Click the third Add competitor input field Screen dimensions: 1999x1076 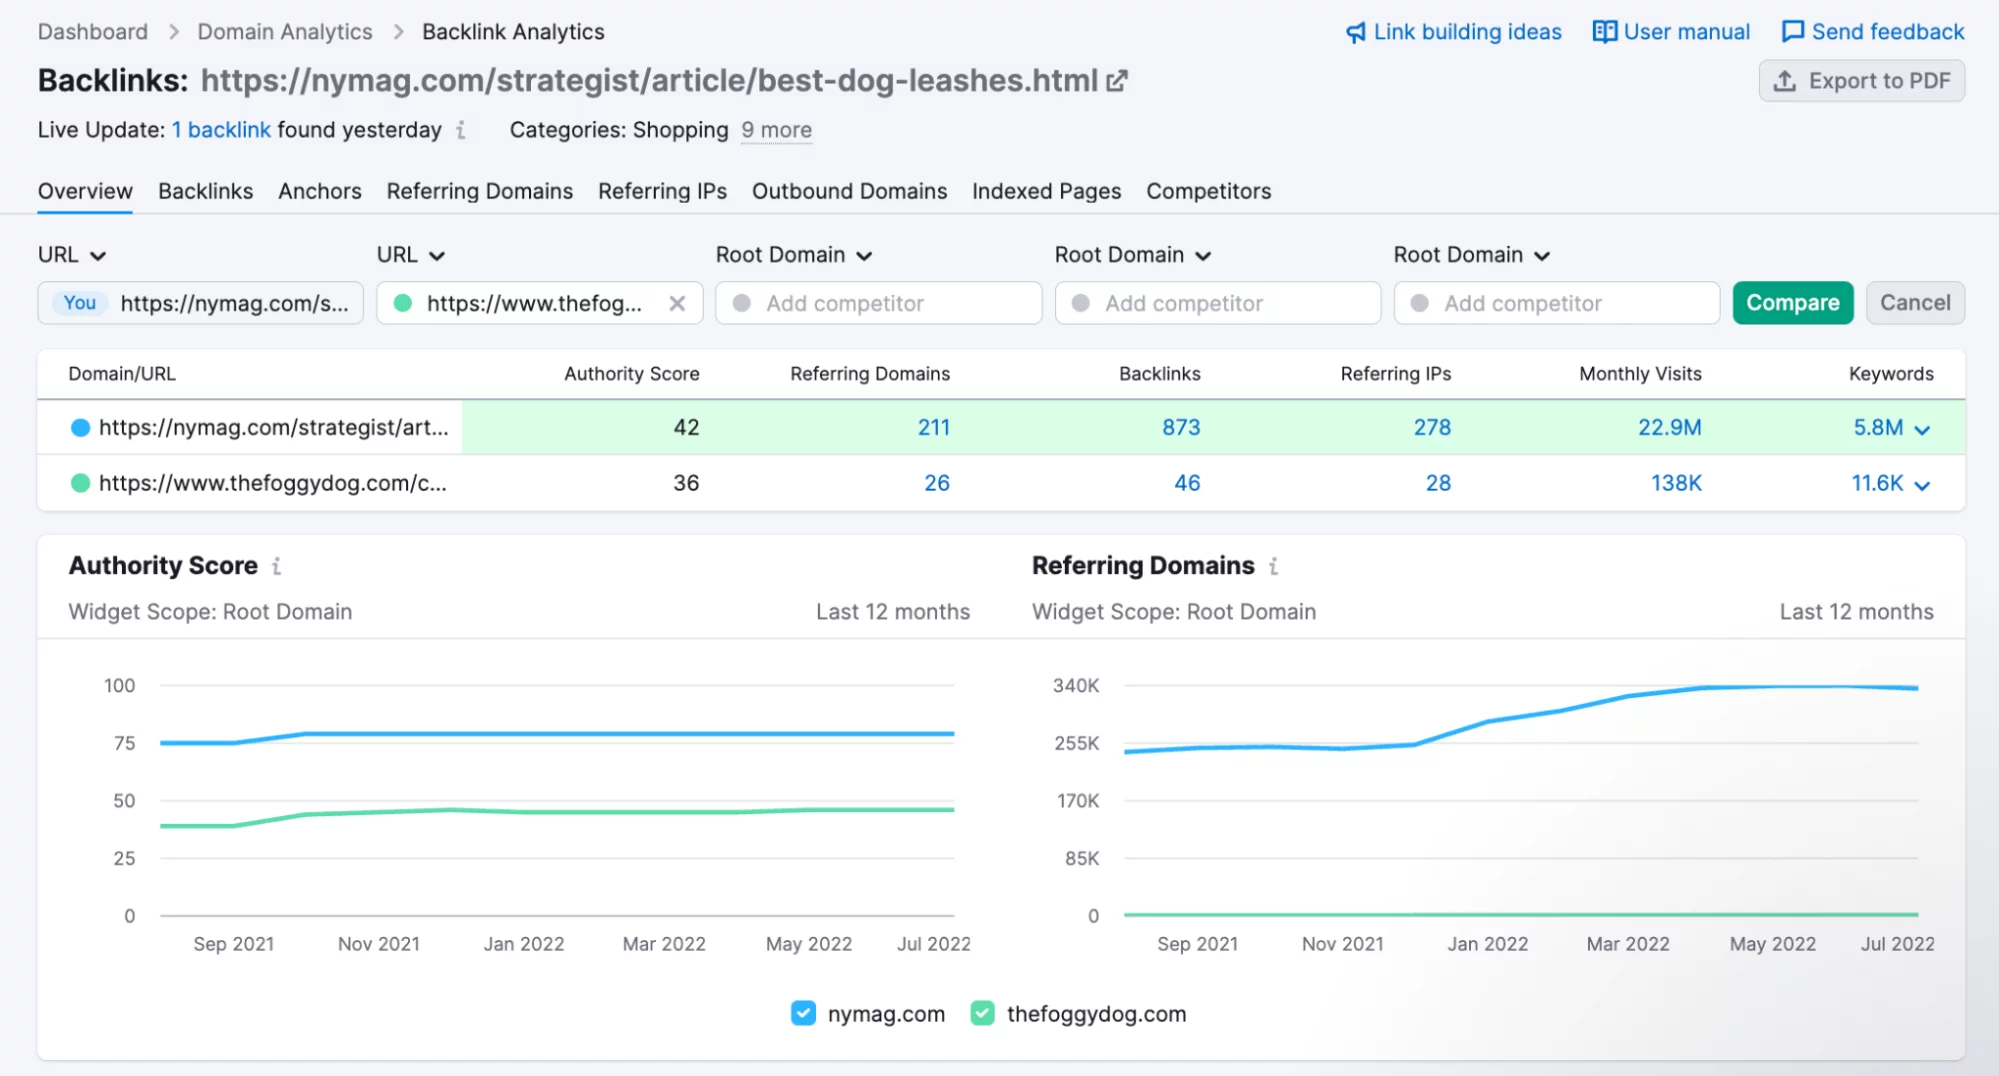[1556, 303]
